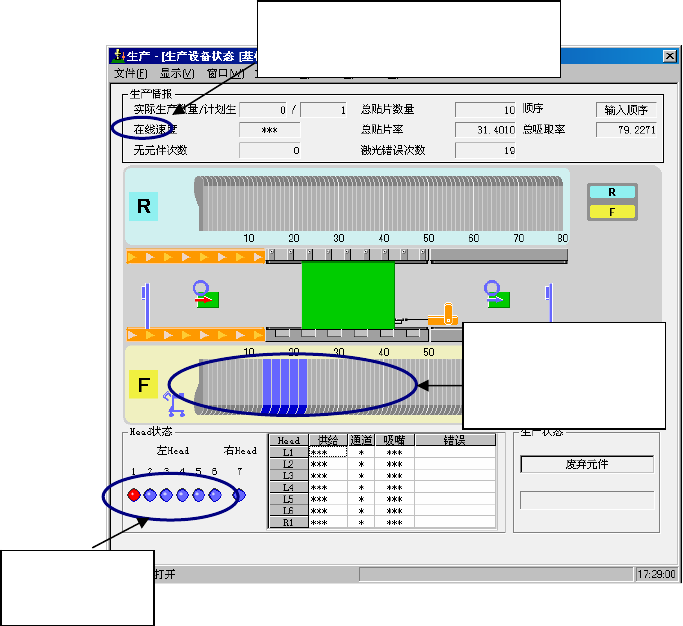Click the rear R feeder slot array
The image size is (683, 626).
point(381,203)
